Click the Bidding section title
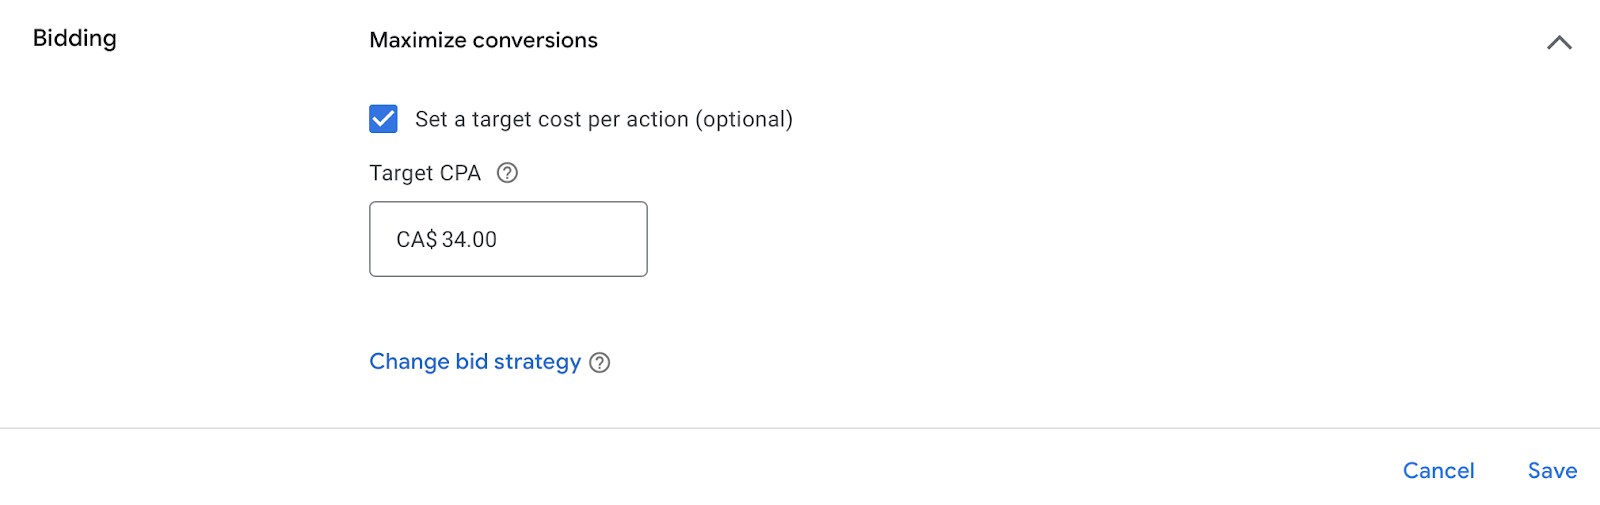This screenshot has width=1600, height=505. point(74,38)
